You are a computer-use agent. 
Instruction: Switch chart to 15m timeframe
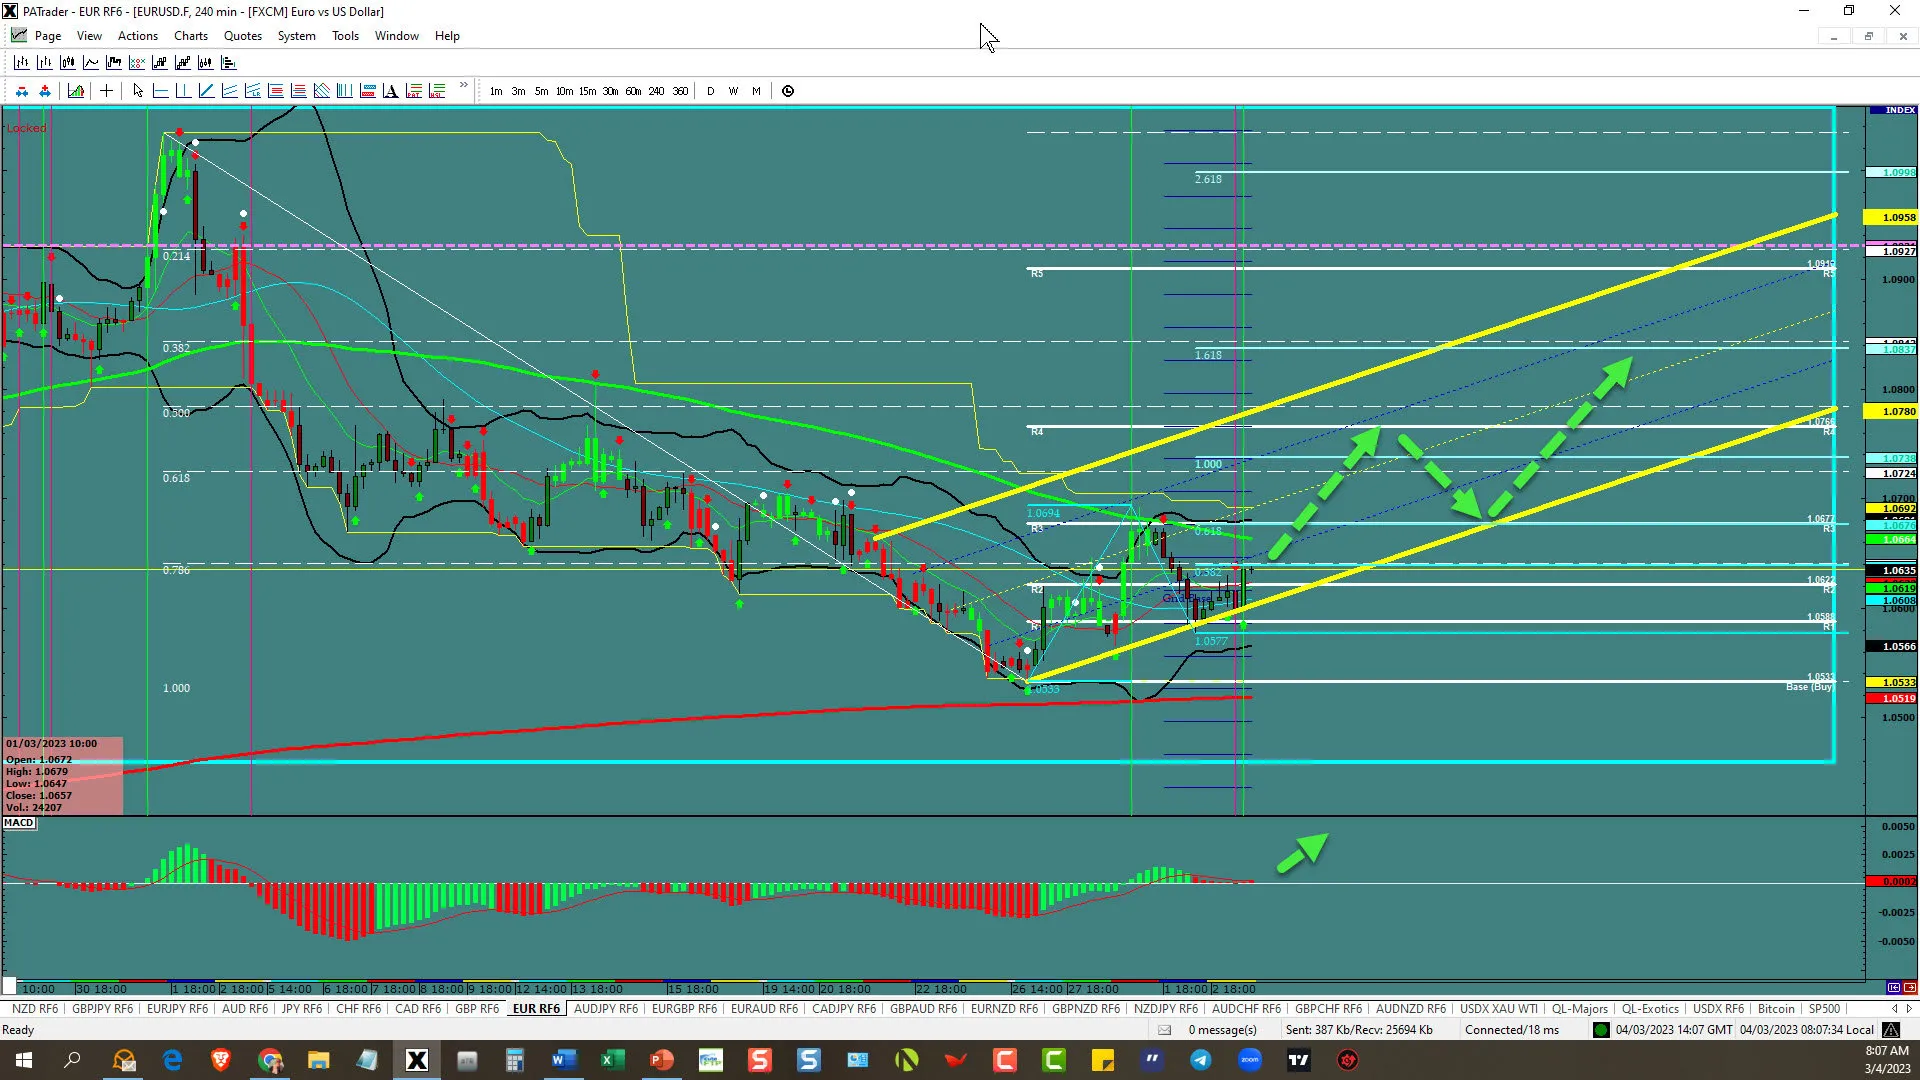[587, 91]
